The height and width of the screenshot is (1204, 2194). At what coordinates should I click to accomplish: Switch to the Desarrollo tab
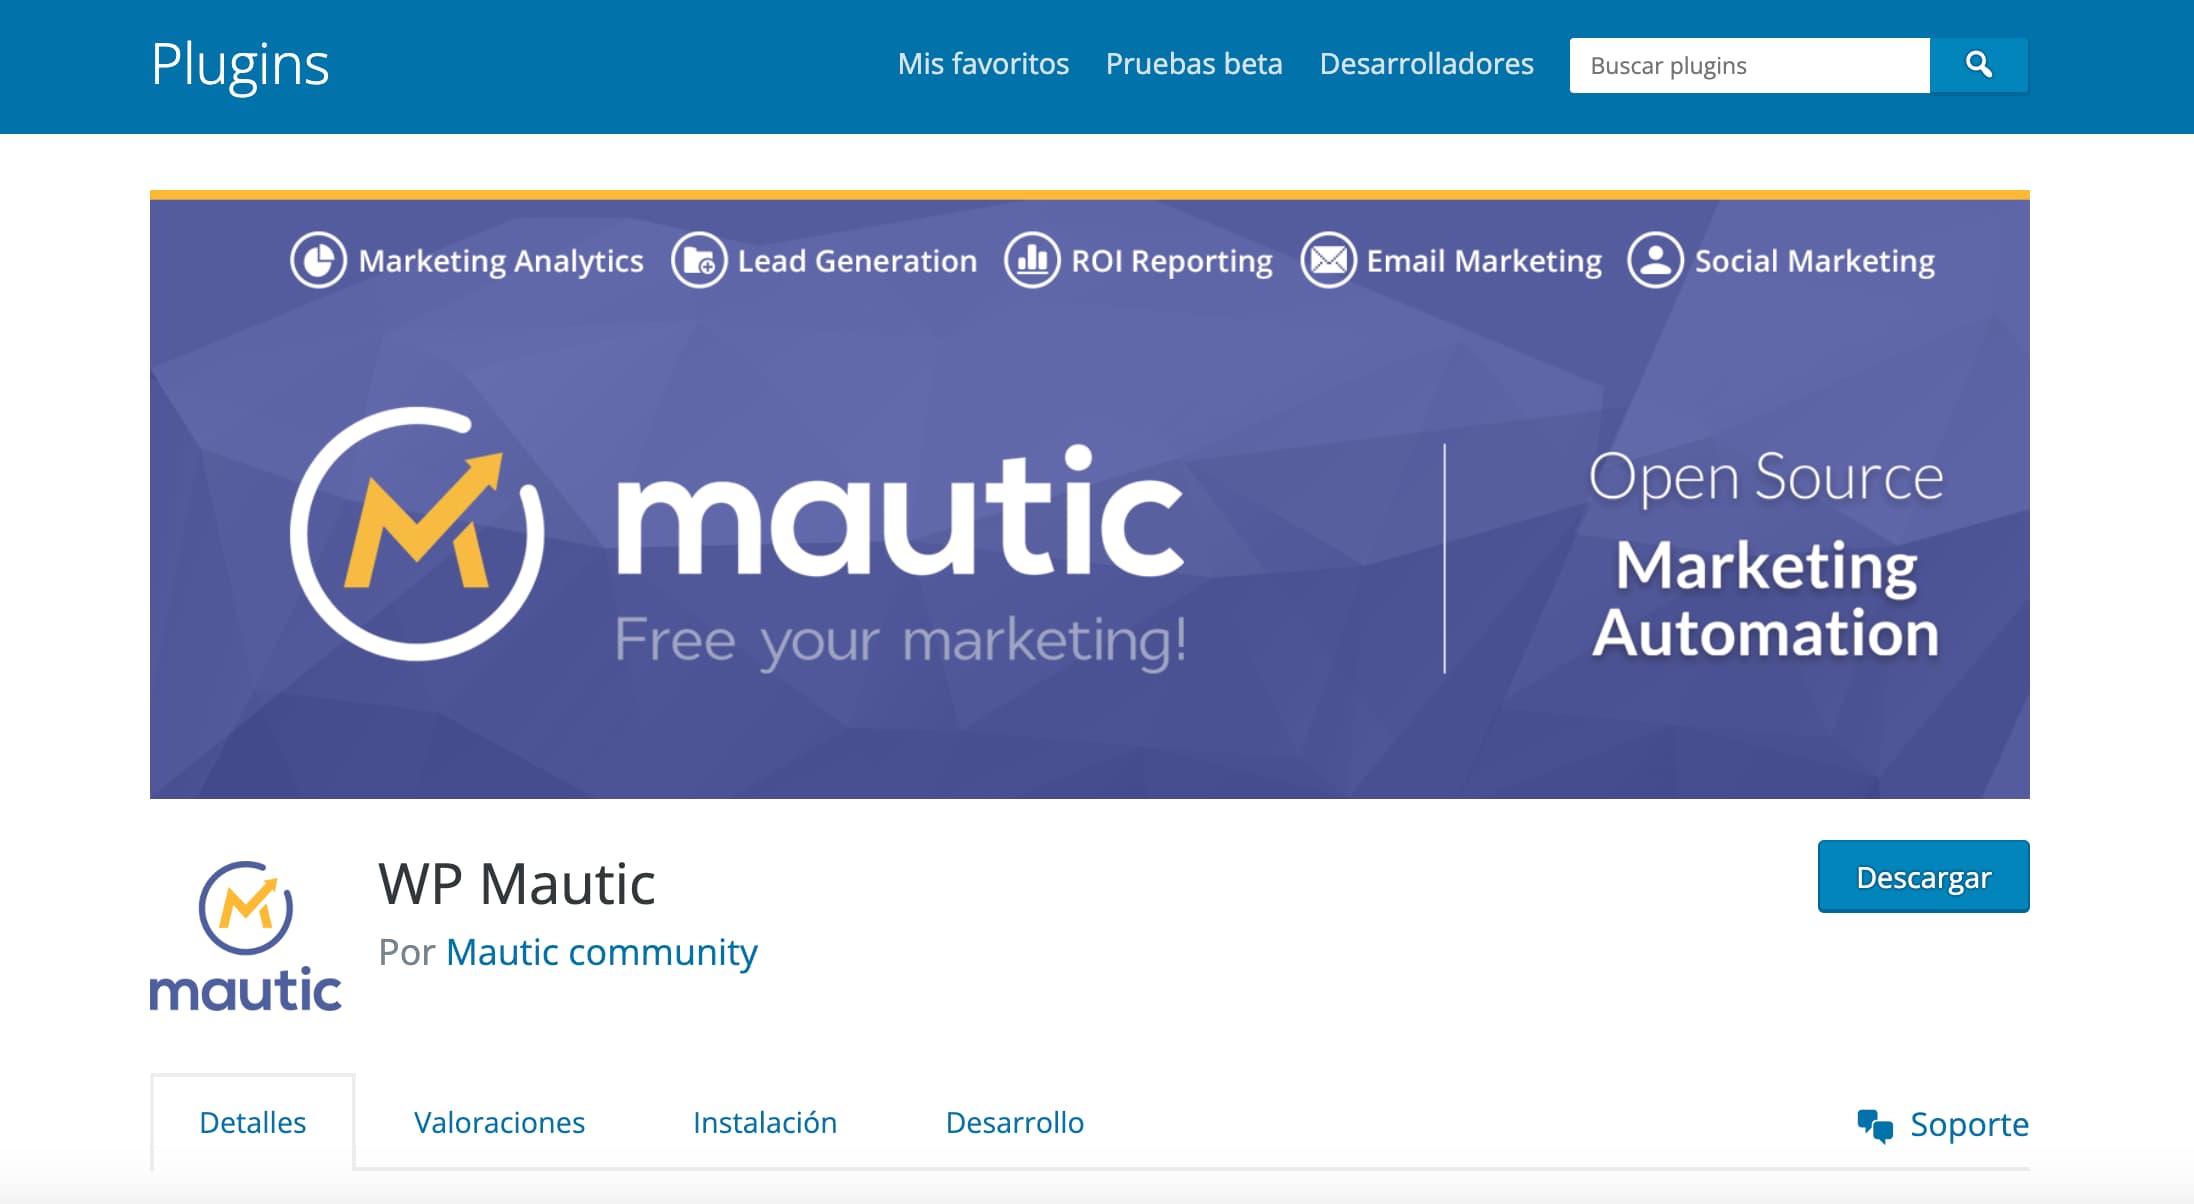[1015, 1122]
